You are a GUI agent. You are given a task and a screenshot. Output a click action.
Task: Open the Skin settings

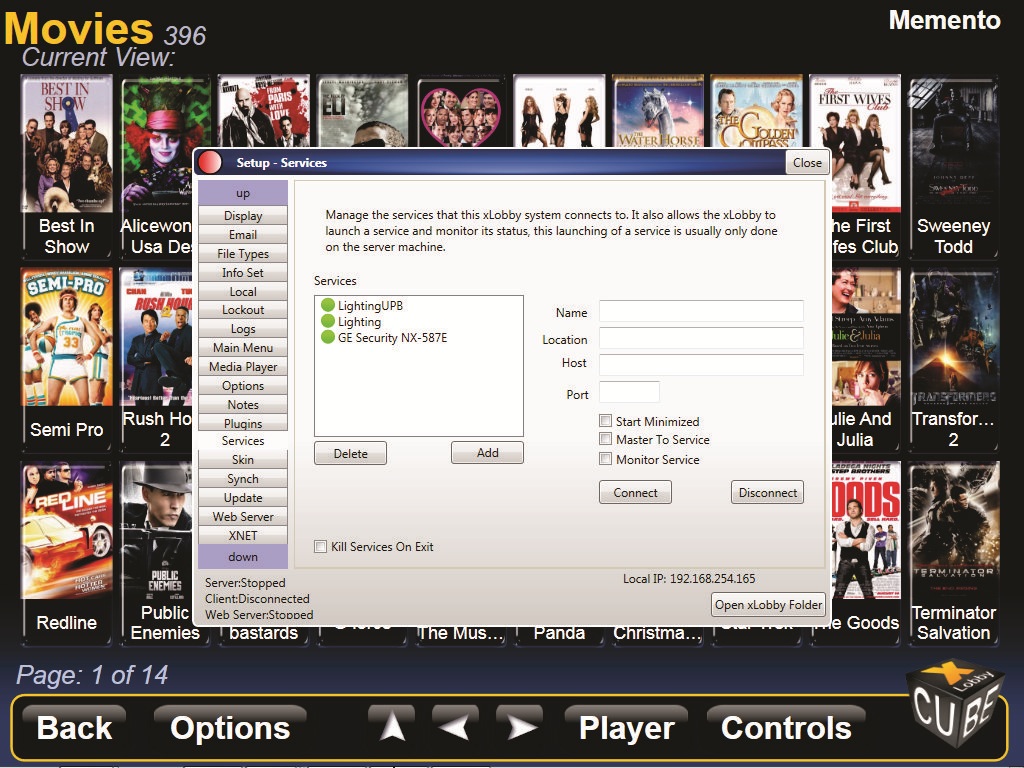(243, 460)
